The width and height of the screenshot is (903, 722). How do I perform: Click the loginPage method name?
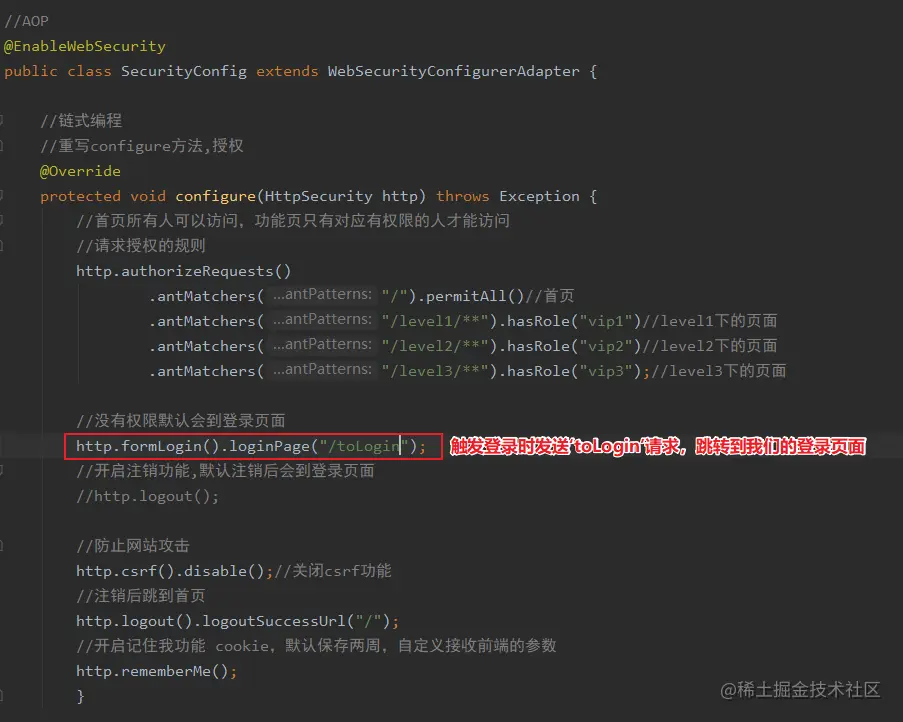(x=269, y=446)
